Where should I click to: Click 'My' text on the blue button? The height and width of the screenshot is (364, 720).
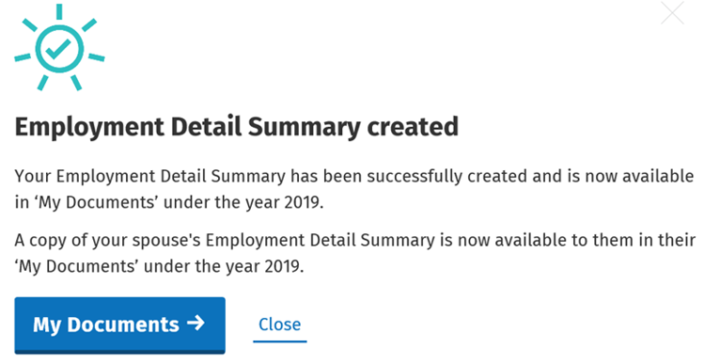pyautogui.click(x=47, y=325)
